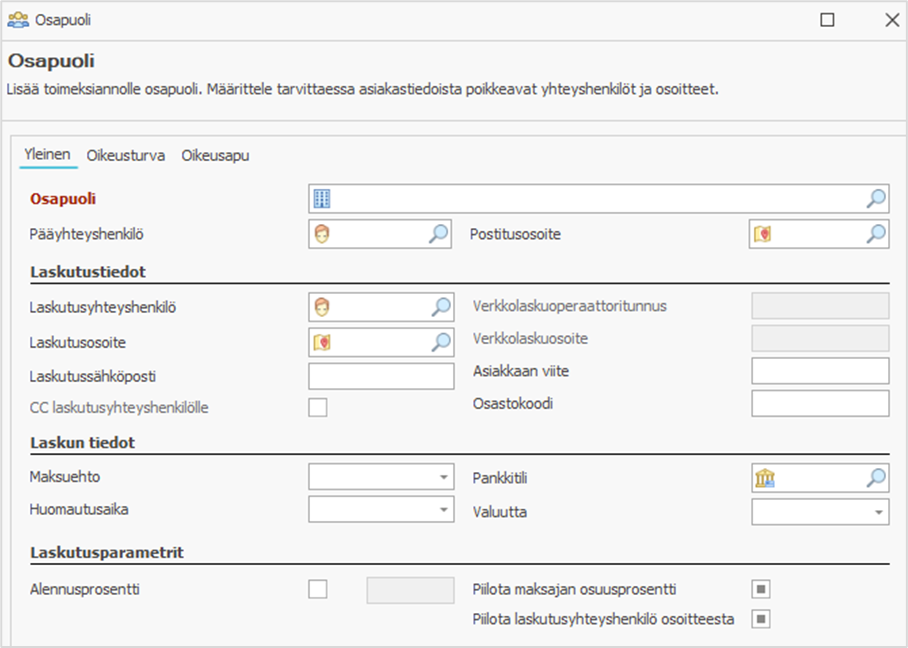Enable CC laskutusyhteyshenkilölle checkbox
Image resolution: width=908 pixels, height=648 pixels.
coord(318,407)
